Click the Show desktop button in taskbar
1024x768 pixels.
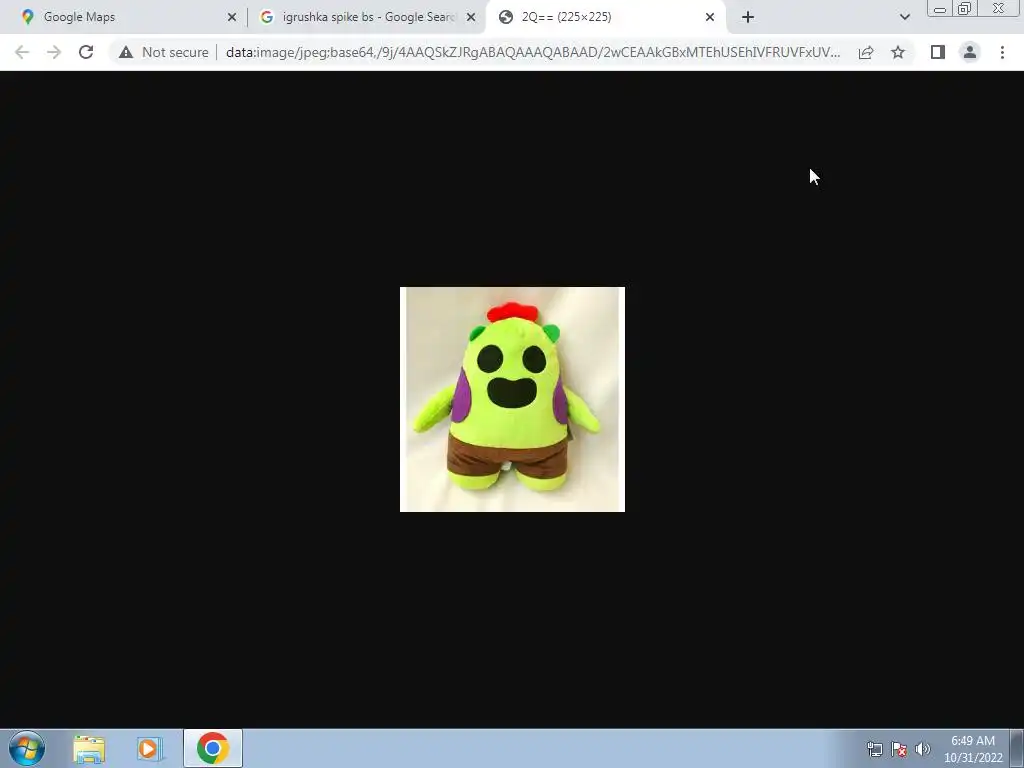tap(1017, 749)
